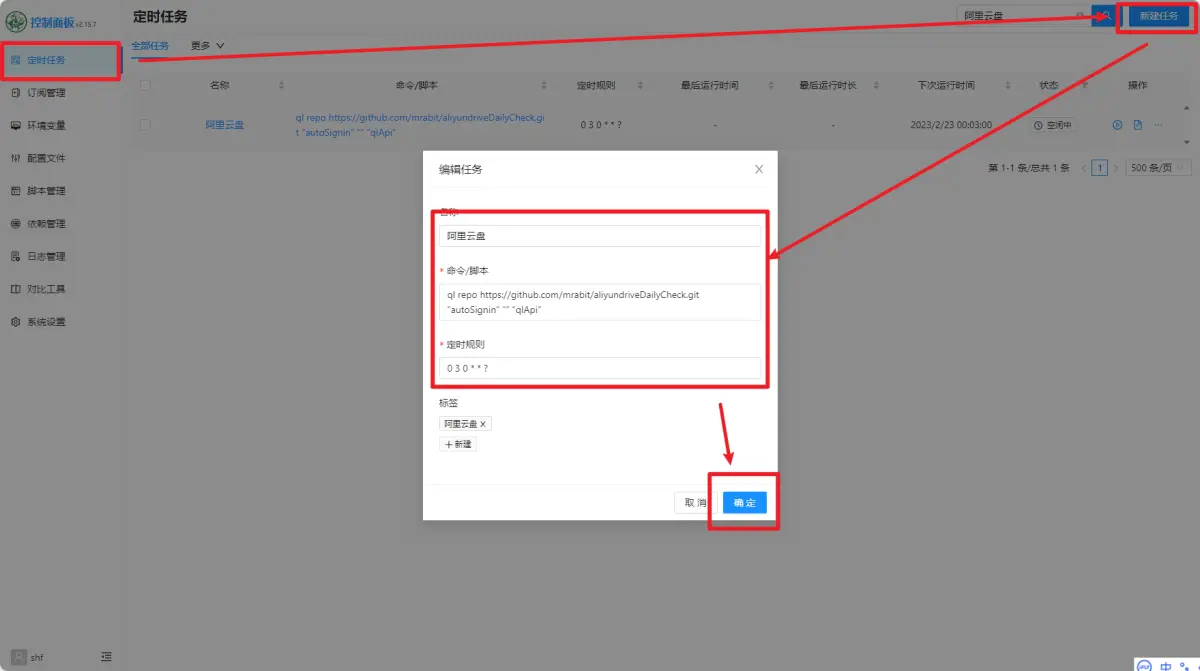
Task: Close the 编辑任务 dialog with X
Action: [759, 169]
